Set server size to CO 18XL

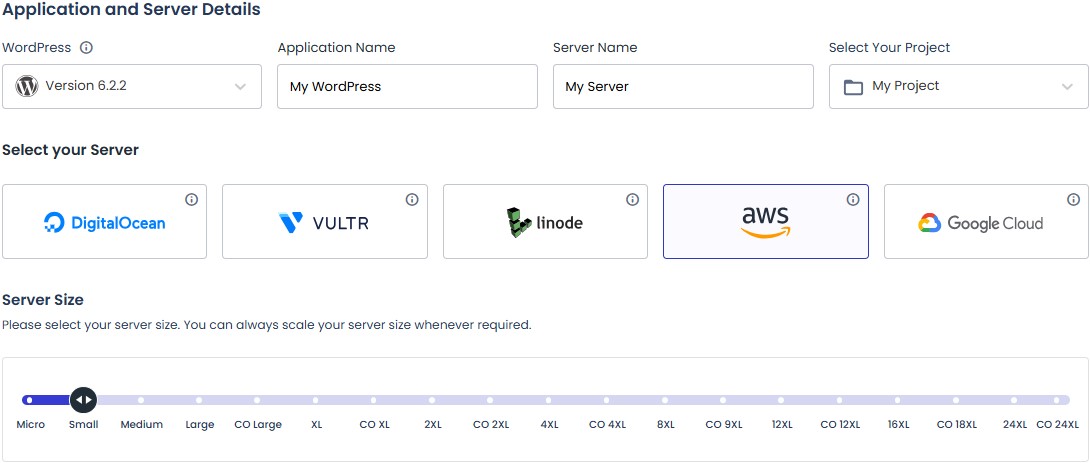point(956,400)
